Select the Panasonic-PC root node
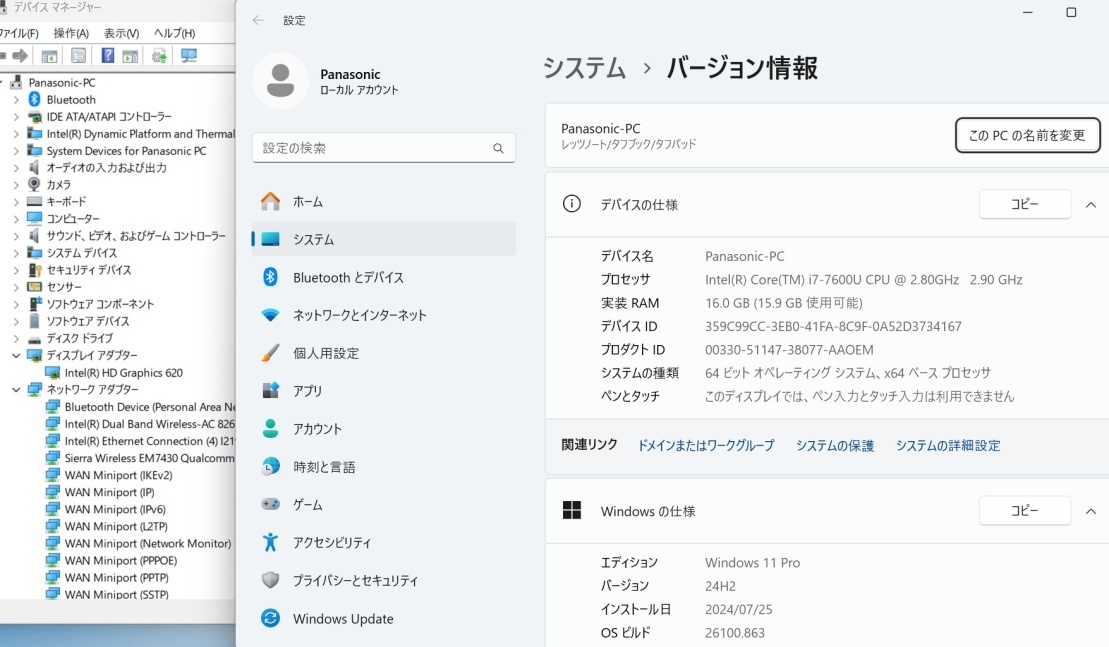Viewport: 1109px width, 647px height. 62,83
